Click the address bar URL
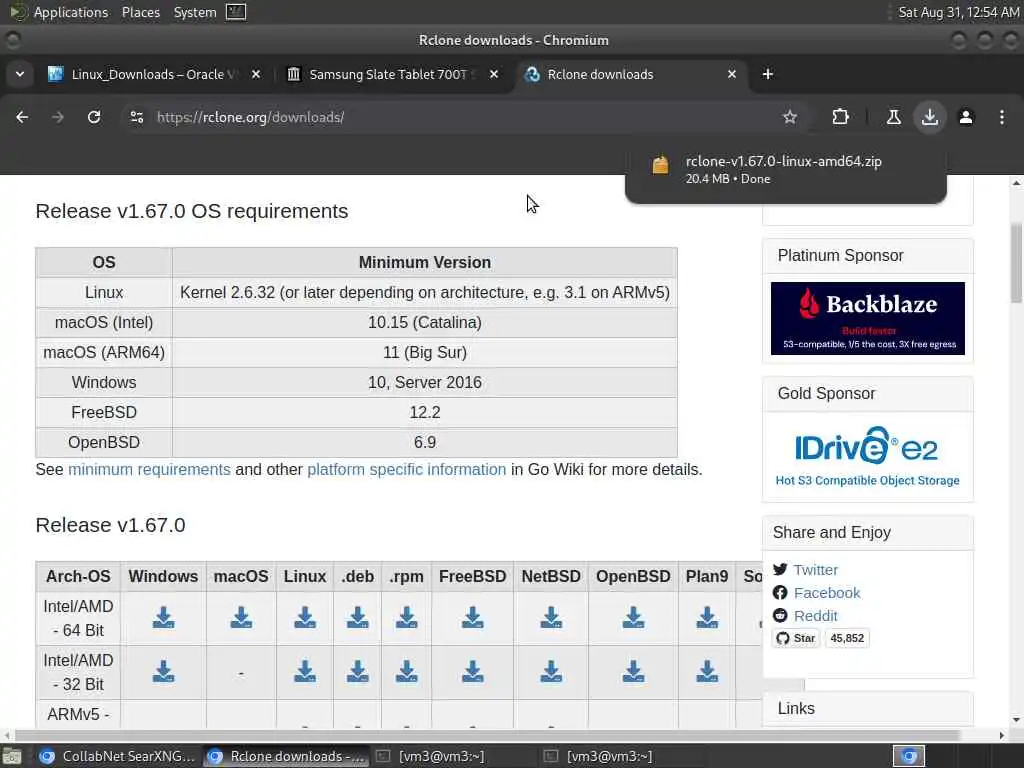 click(x=250, y=117)
